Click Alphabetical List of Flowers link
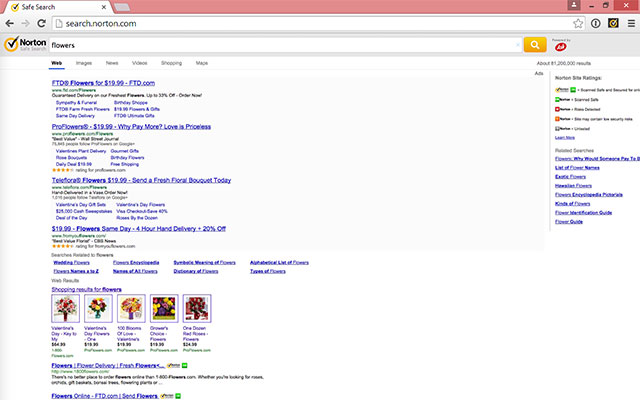 (x=279, y=262)
